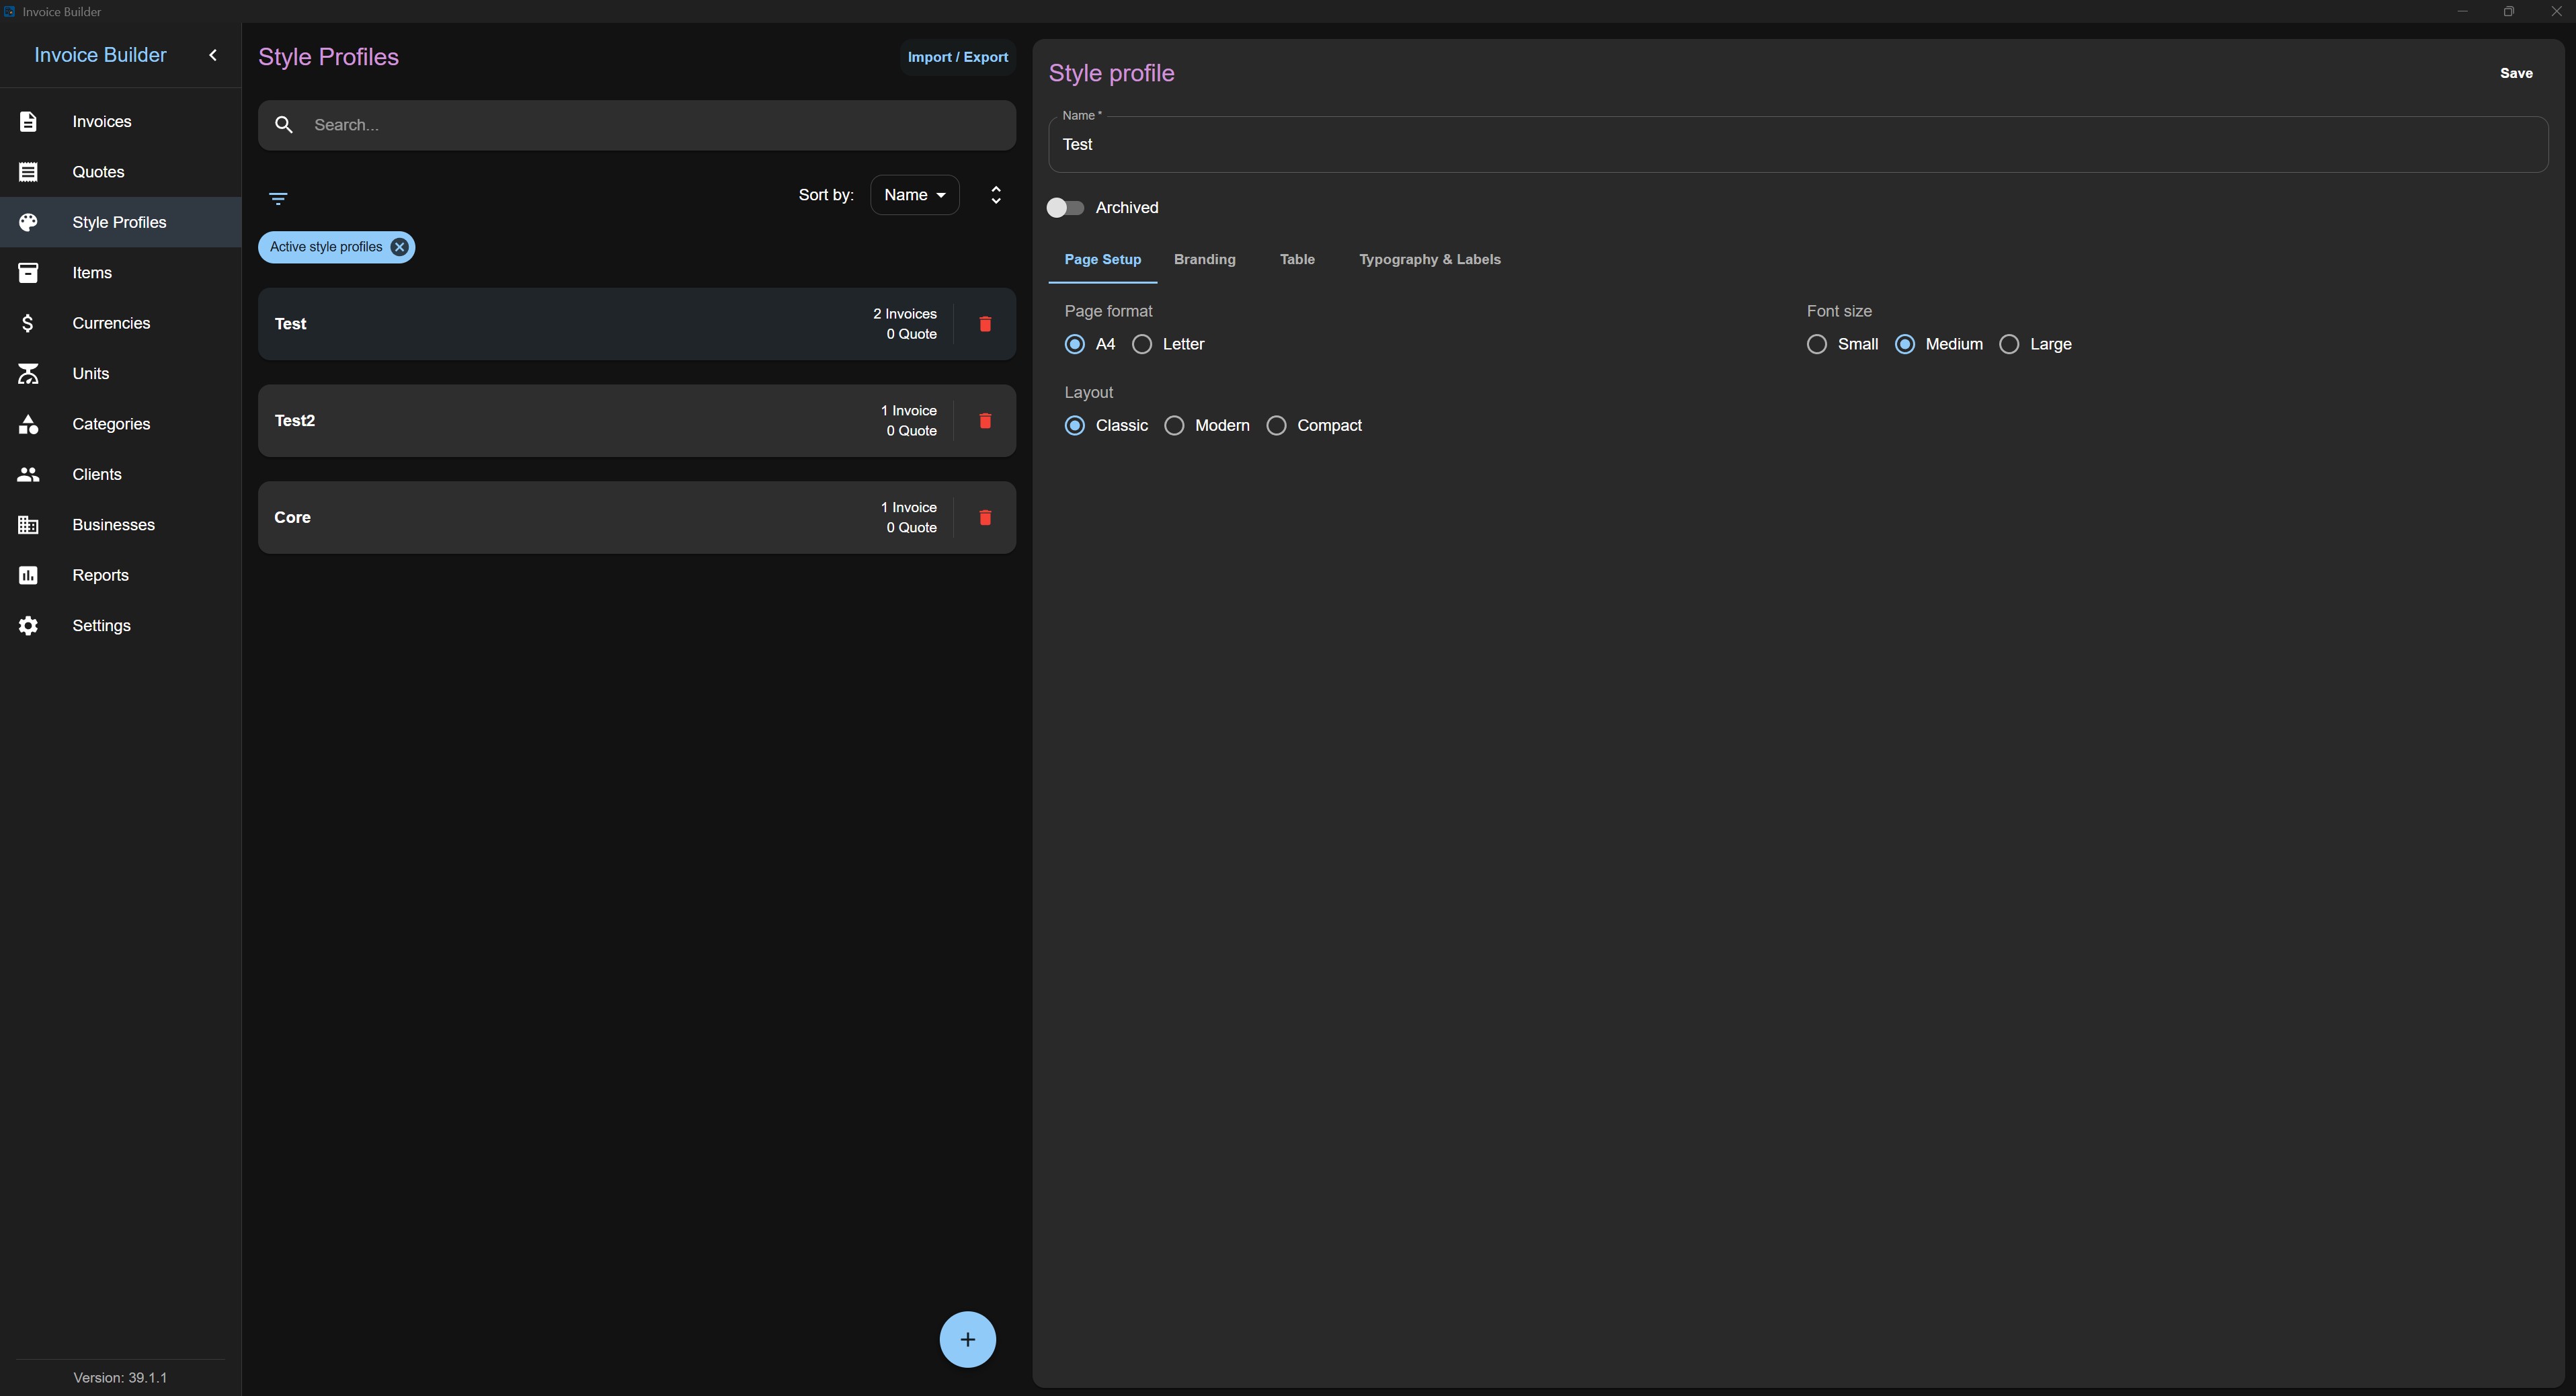Click the Categories shapes icon
2576x1396 pixels.
(x=28, y=424)
